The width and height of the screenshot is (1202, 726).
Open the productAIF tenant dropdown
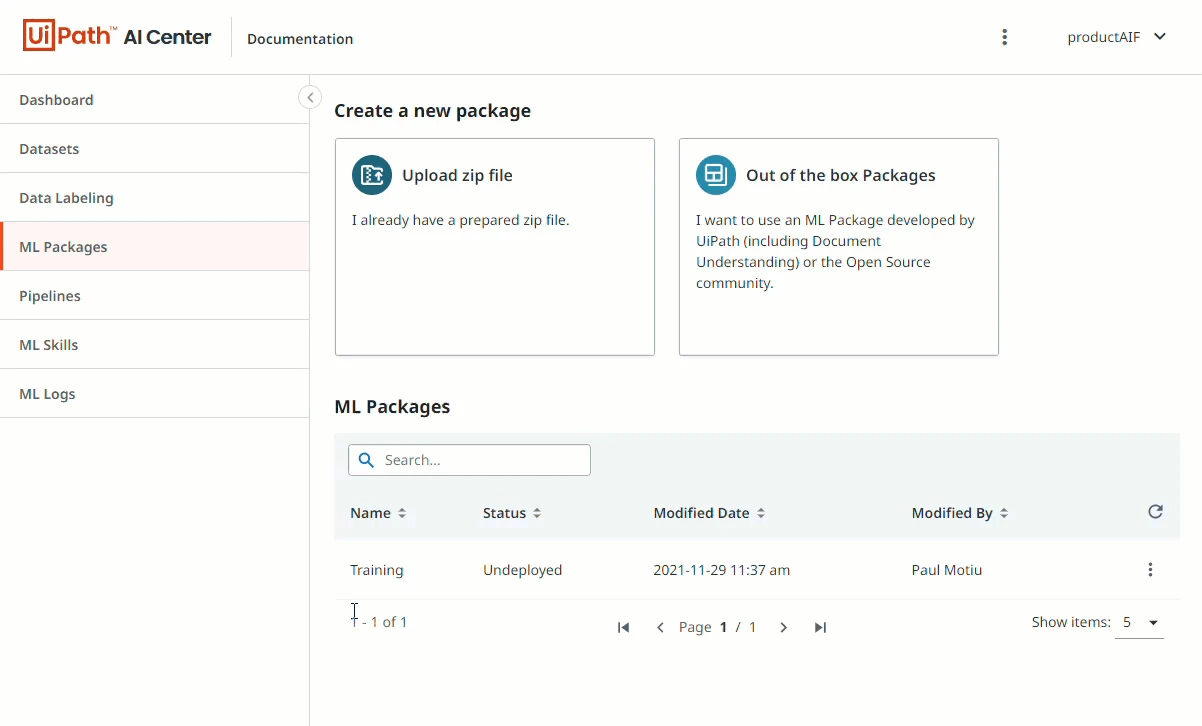click(x=1117, y=37)
